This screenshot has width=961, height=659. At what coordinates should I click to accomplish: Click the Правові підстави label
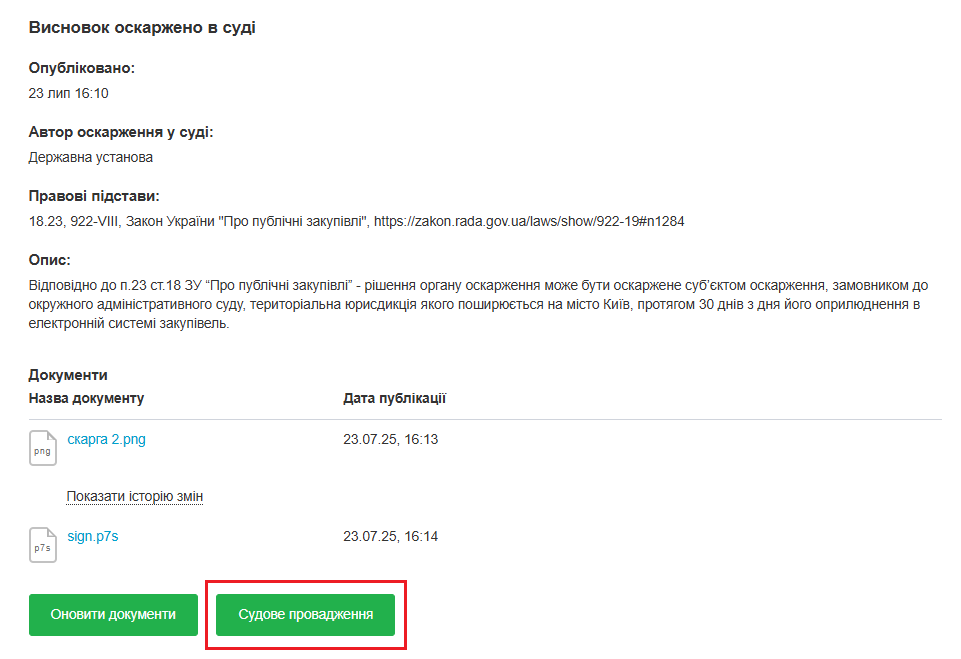94,196
